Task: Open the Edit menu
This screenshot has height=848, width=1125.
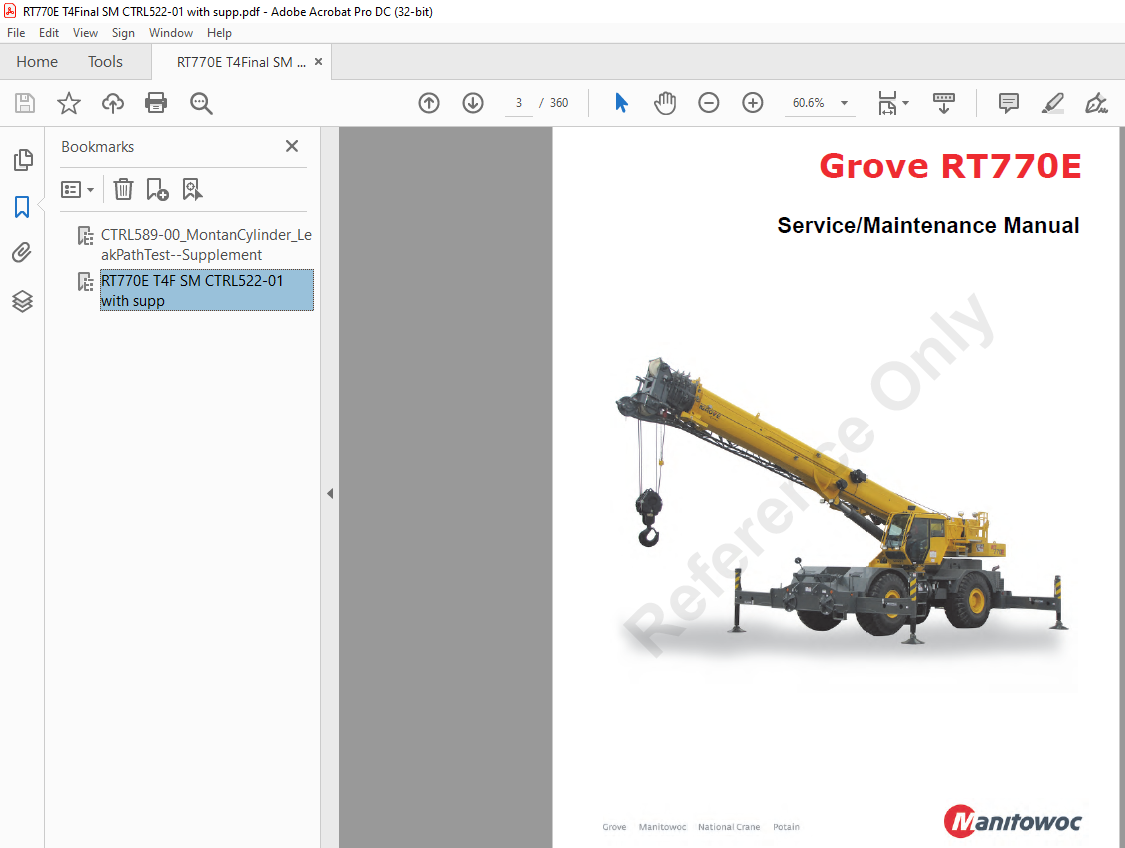Action: (x=49, y=33)
